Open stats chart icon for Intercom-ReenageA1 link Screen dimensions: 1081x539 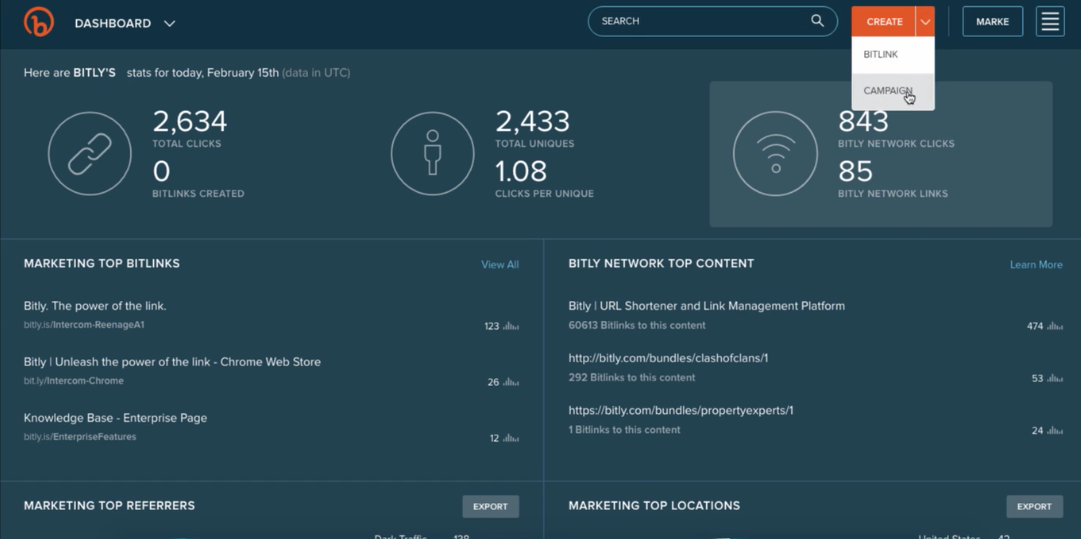(511, 326)
